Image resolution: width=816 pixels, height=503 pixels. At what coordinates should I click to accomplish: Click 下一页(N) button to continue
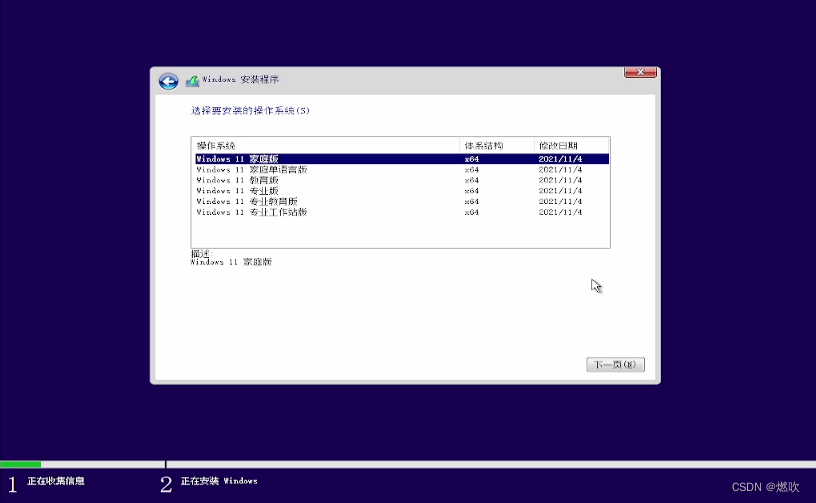click(x=616, y=365)
